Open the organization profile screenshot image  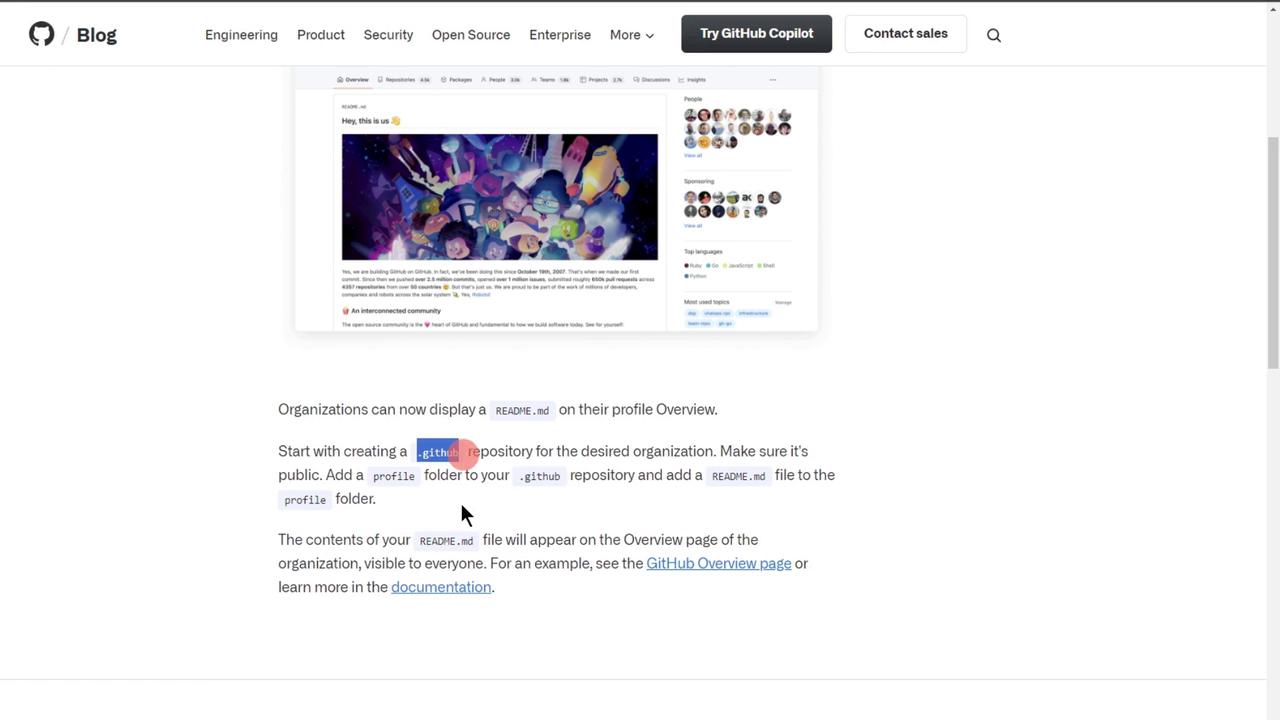(x=556, y=200)
